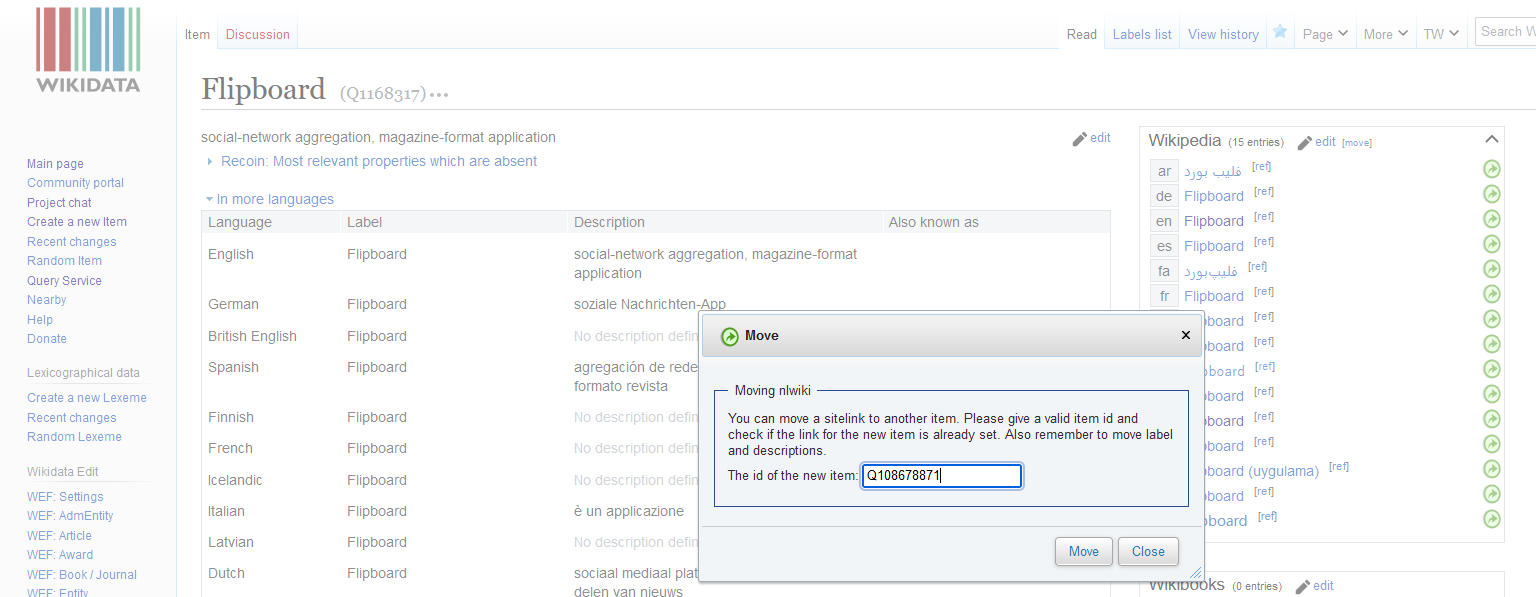Open the de Flipboard Wikipedia link

pyautogui.click(x=1214, y=196)
